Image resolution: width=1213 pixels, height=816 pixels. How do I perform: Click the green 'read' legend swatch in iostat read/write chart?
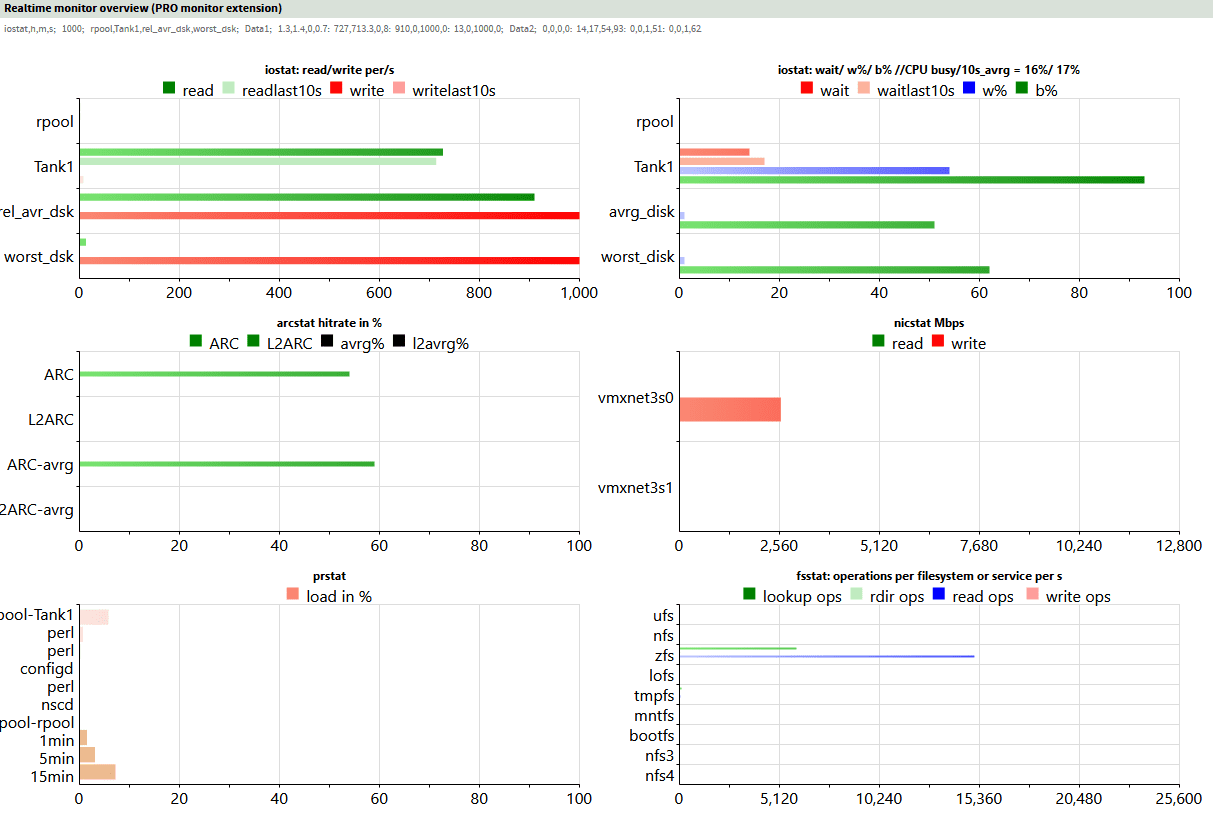(169, 89)
